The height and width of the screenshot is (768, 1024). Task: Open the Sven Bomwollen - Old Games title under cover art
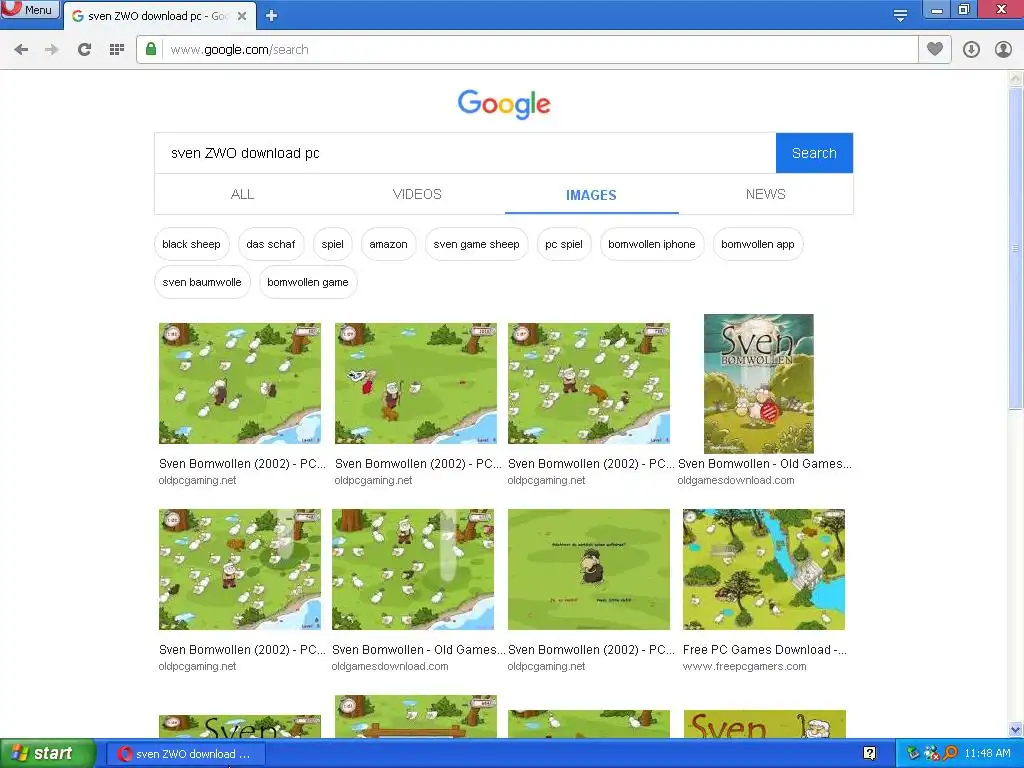click(x=765, y=464)
